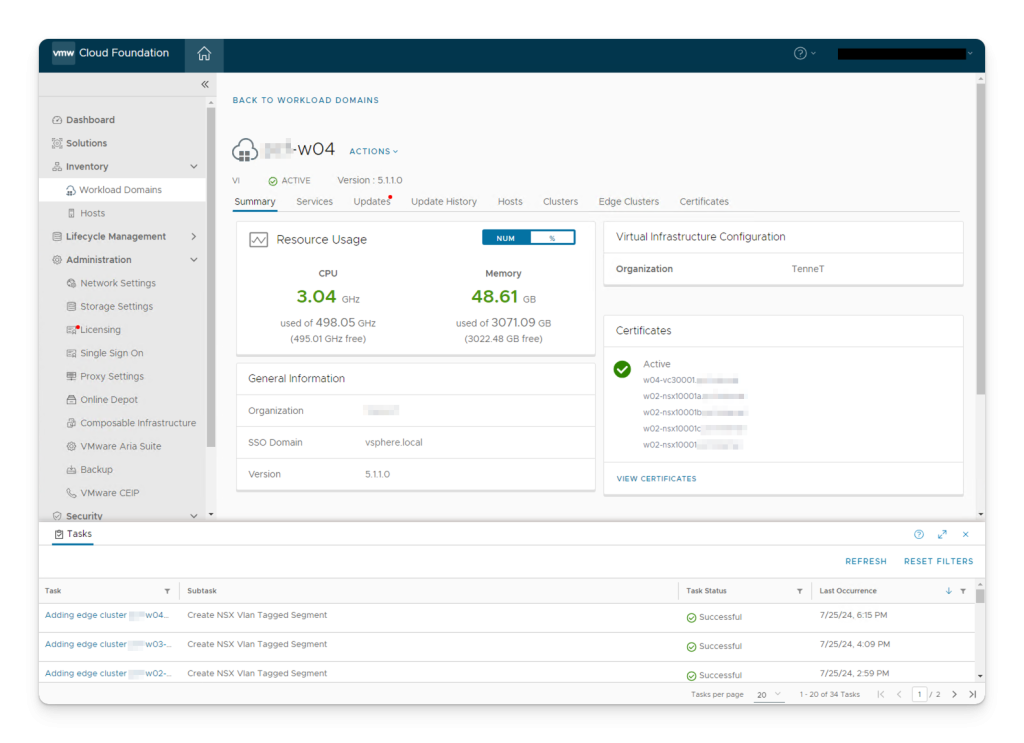Image resolution: width=1024 pixels, height=743 pixels.
Task: Switch Resource Usage to NUM view
Action: (x=506, y=238)
